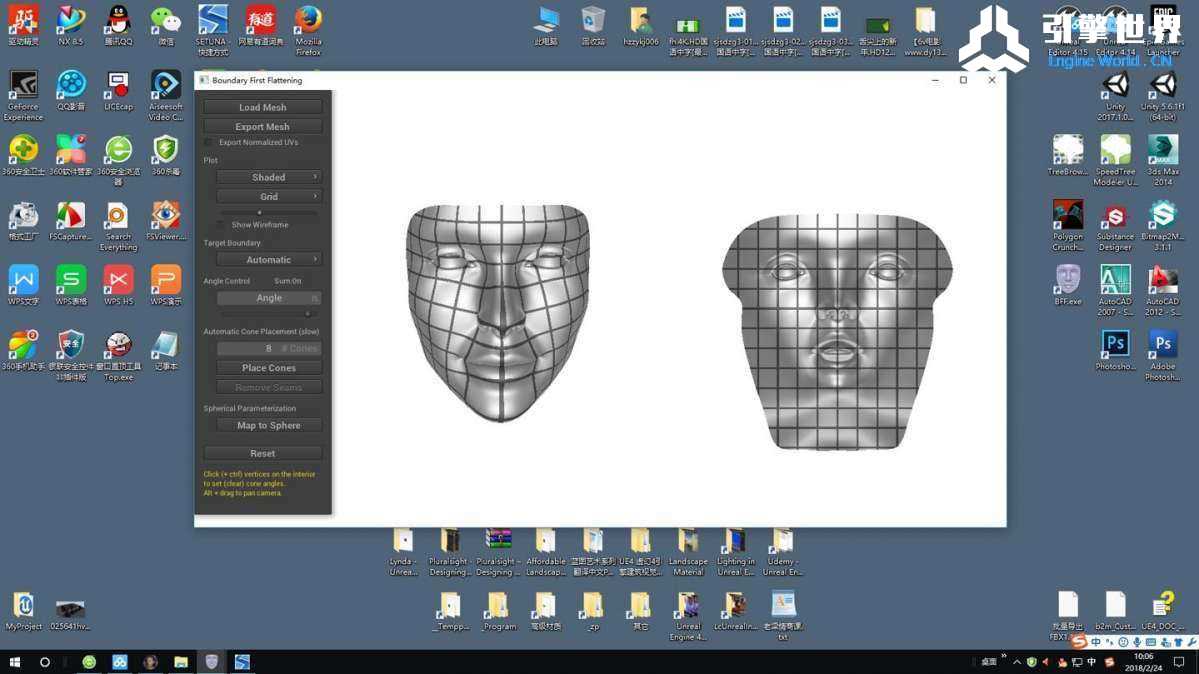Open File Explorer from the taskbar

pyautogui.click(x=180, y=662)
